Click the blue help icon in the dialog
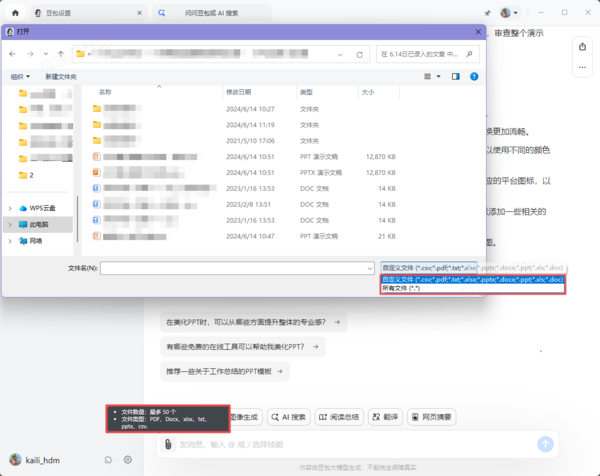This screenshot has width=600, height=476. tap(474, 77)
